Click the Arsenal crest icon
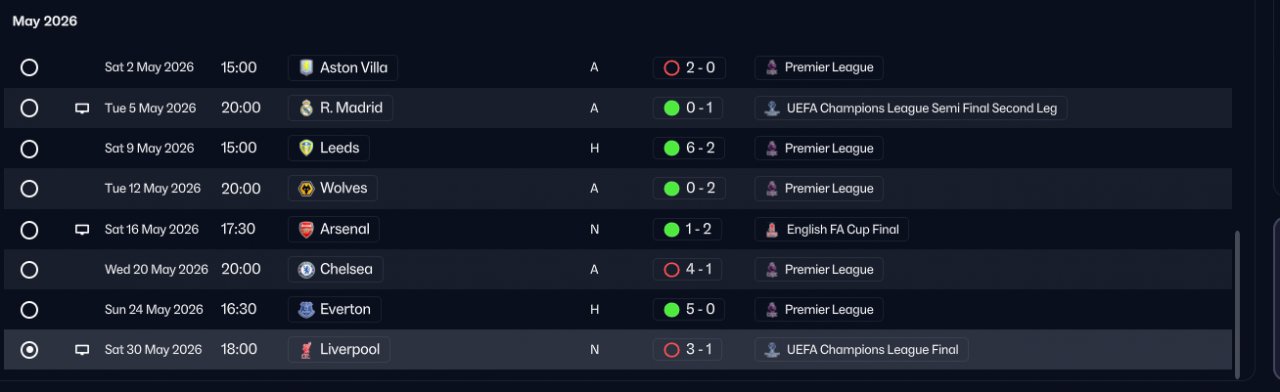 [x=306, y=229]
